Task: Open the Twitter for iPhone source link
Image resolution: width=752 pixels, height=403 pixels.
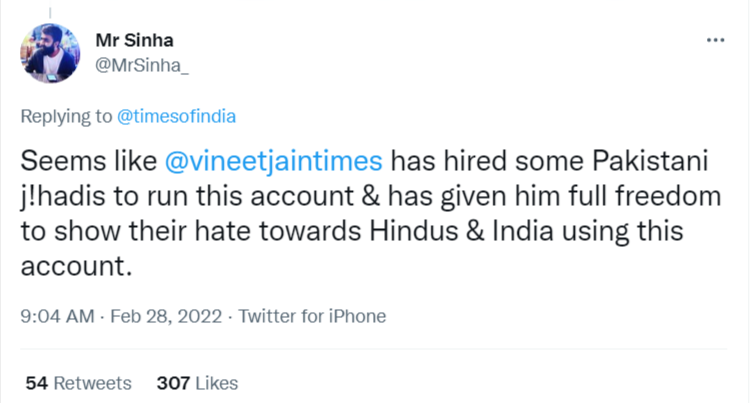Action: [x=314, y=316]
